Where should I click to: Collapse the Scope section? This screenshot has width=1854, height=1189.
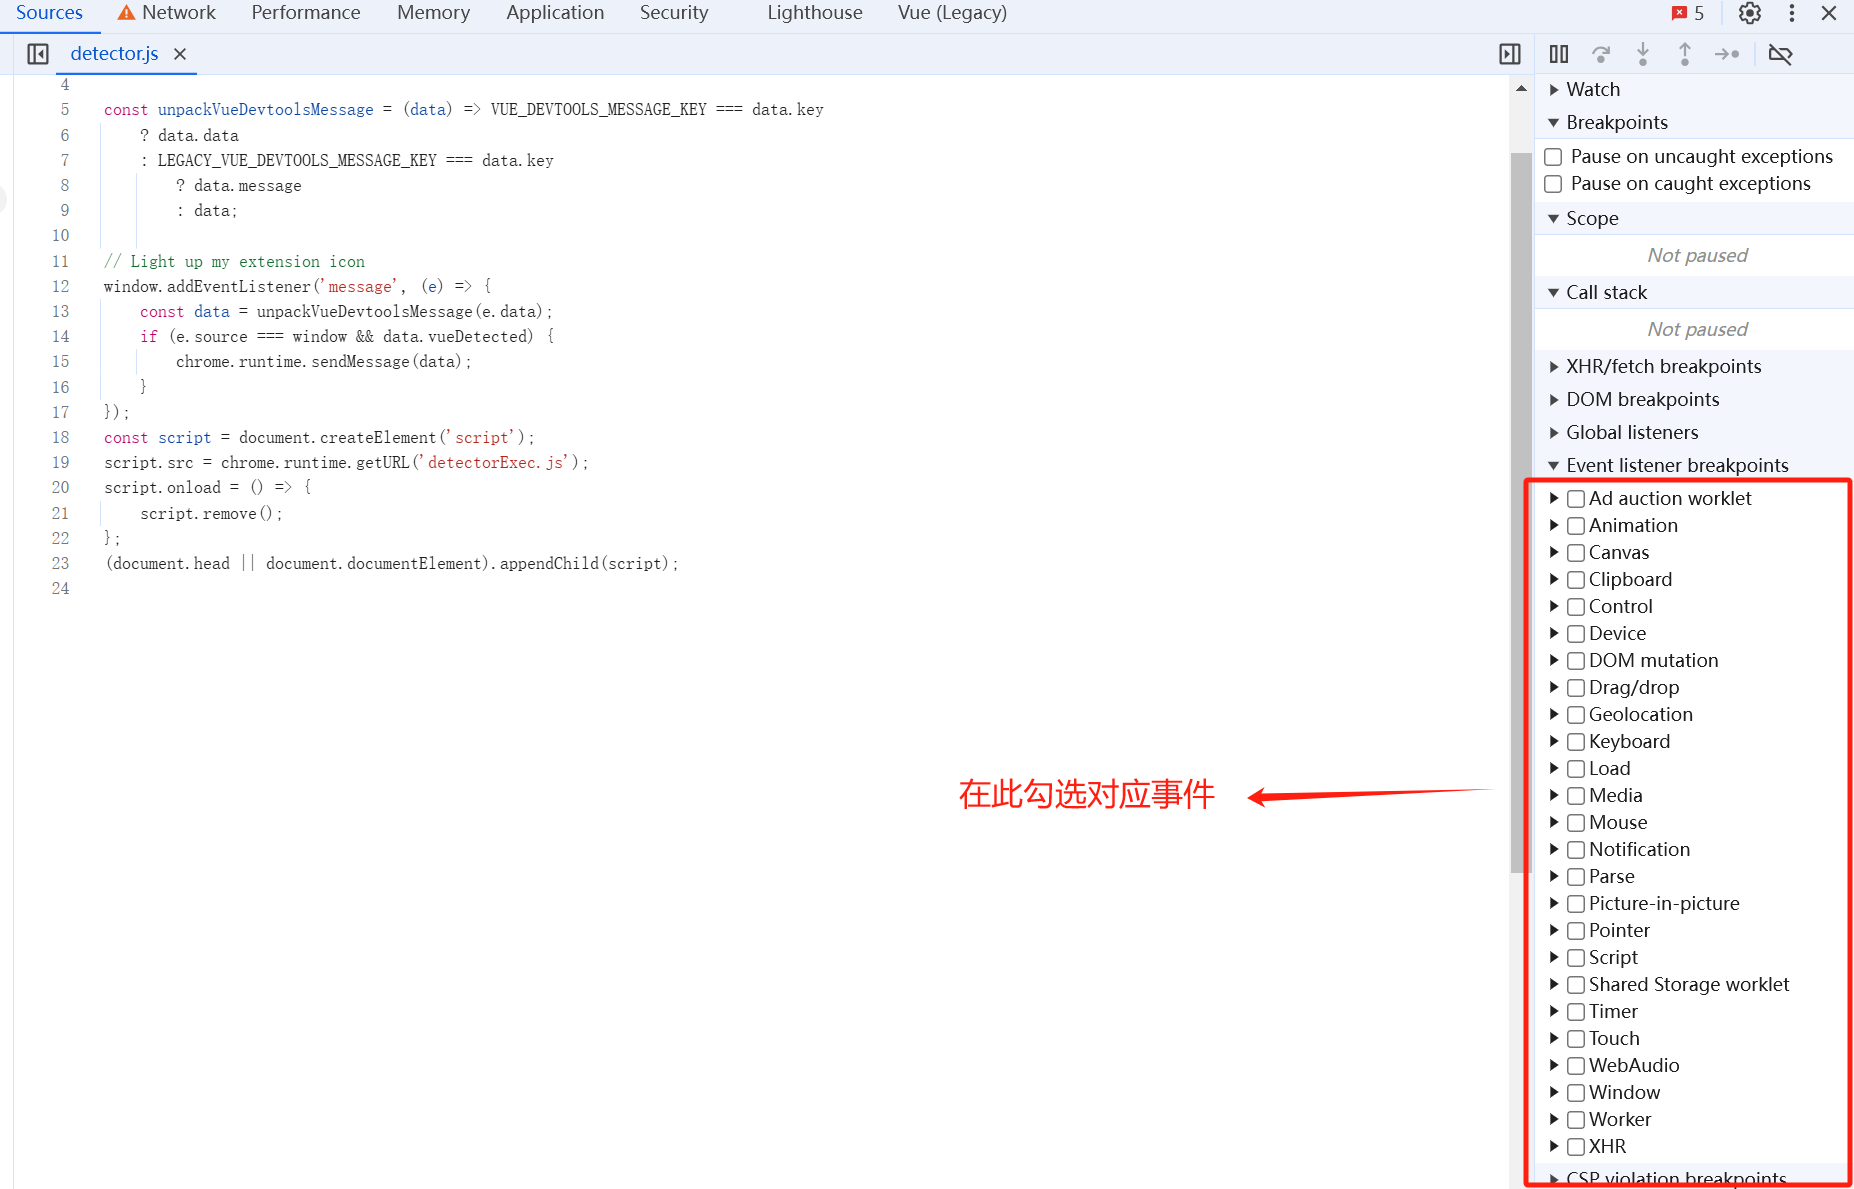coord(1554,219)
